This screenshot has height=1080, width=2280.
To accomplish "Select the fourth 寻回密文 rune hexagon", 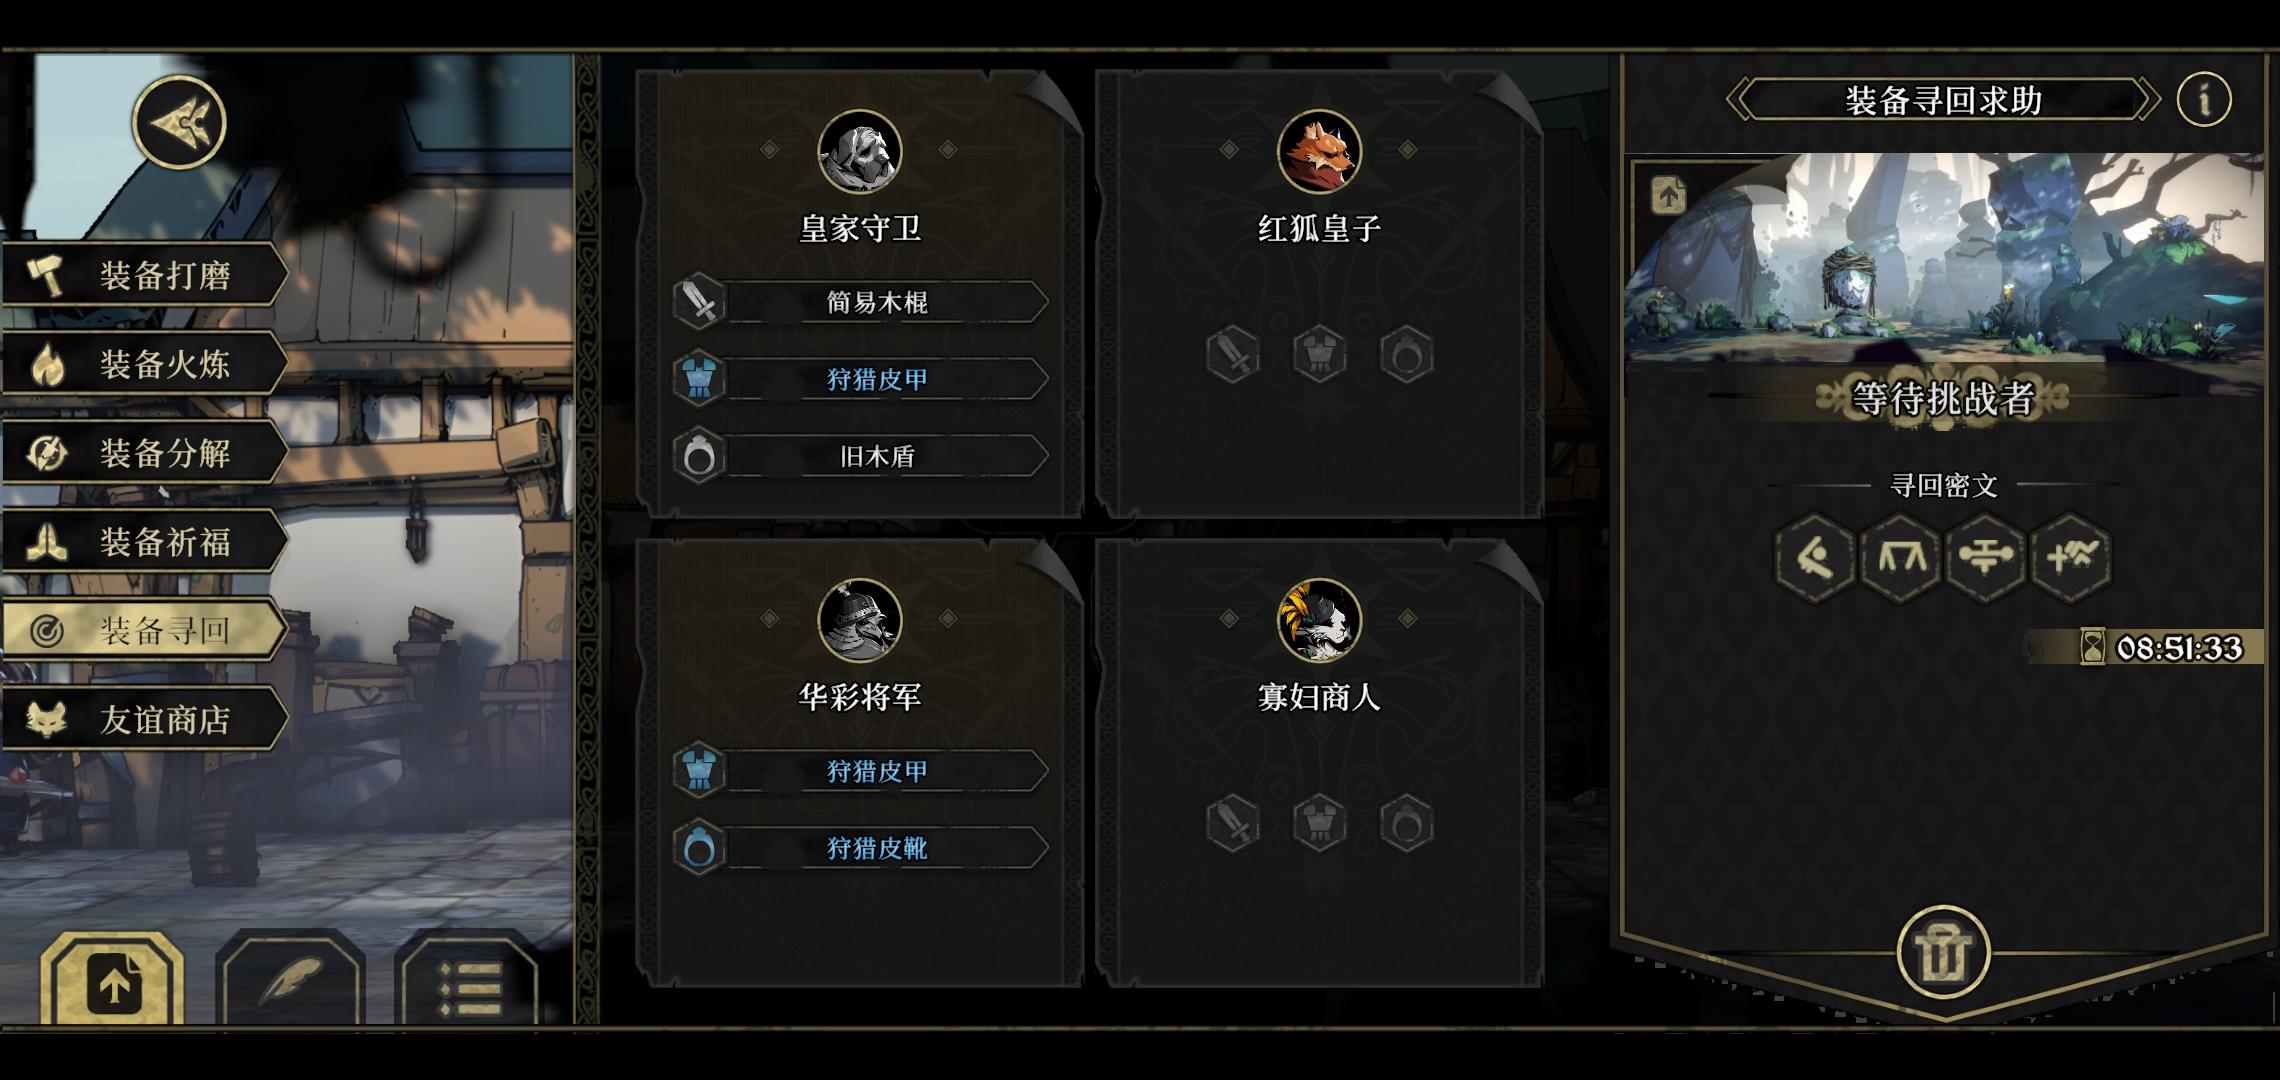I will pos(2071,557).
